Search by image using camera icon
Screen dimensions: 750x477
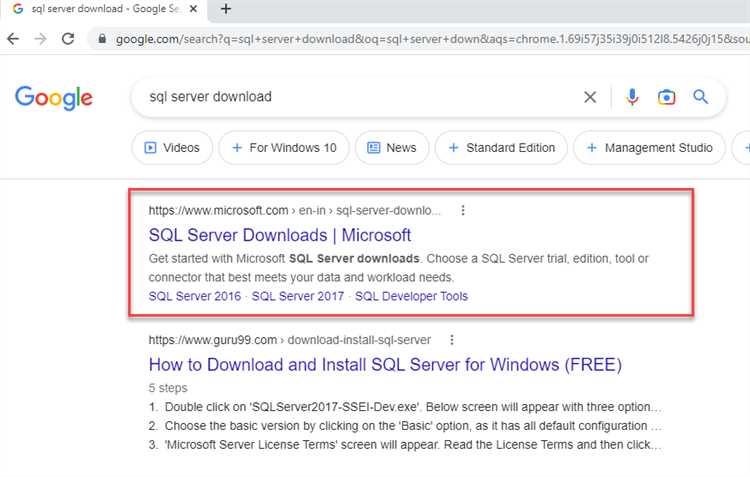coord(666,97)
